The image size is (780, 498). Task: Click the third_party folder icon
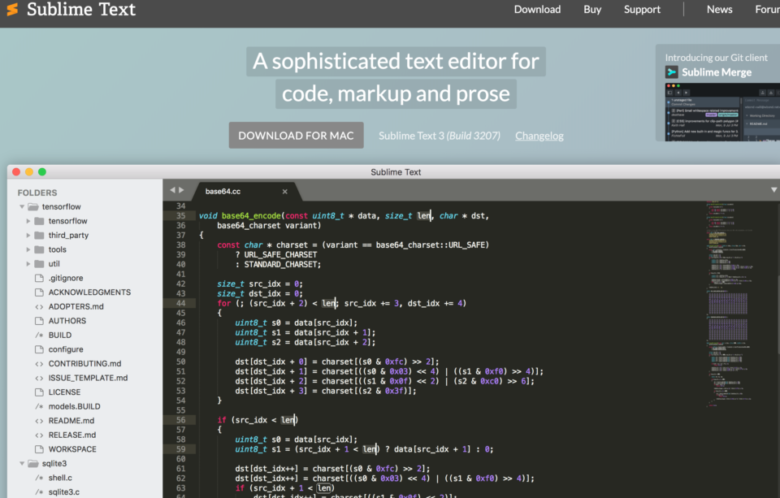tap(39, 235)
